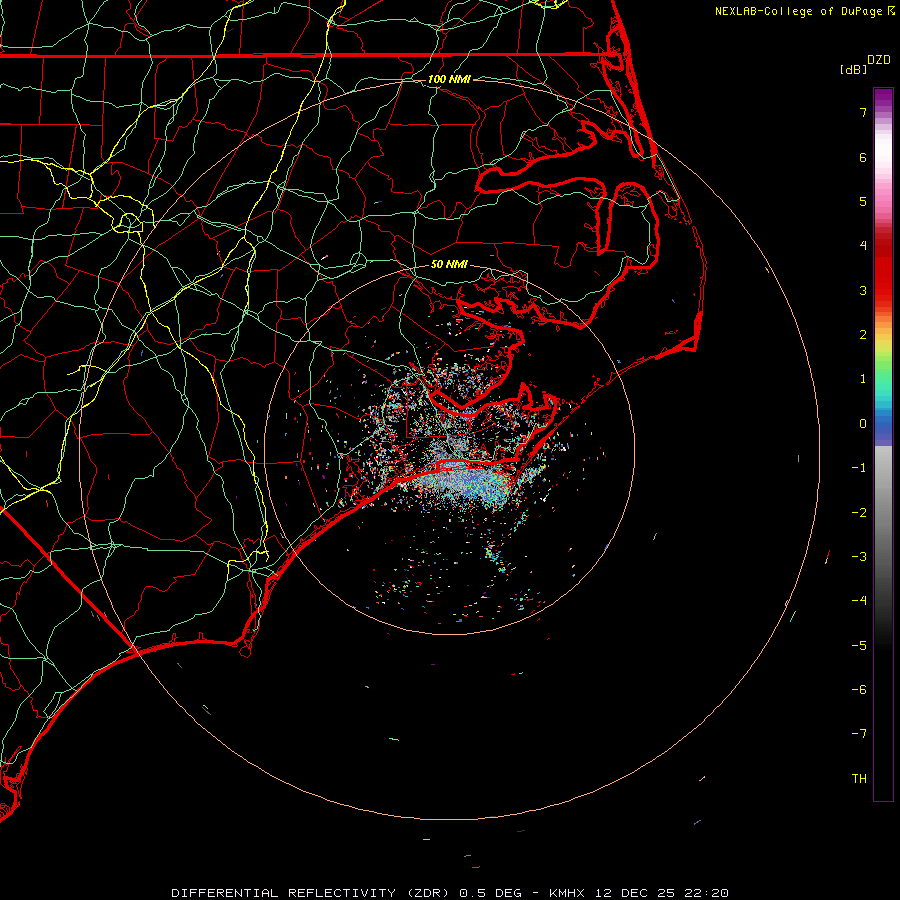Click the KMHX station ID in the caption
900x900 pixels.
tap(567, 892)
